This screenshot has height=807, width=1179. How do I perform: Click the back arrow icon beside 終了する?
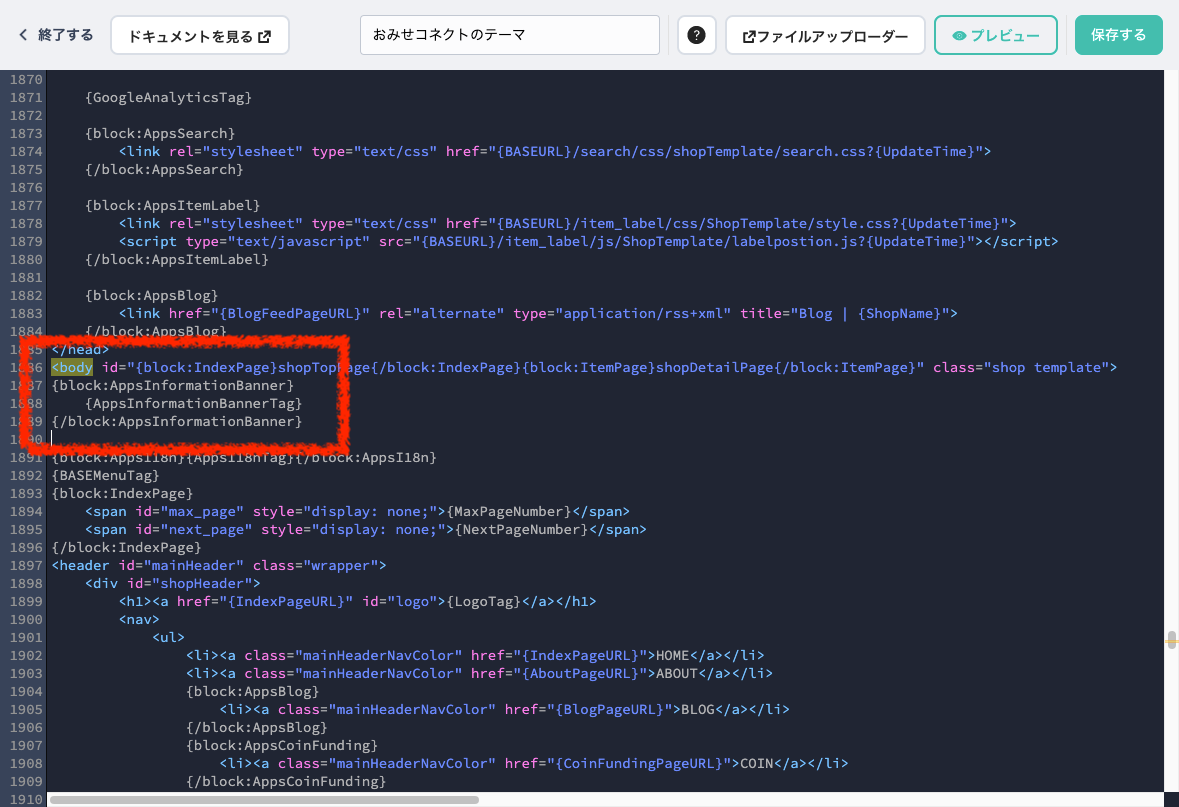23,35
